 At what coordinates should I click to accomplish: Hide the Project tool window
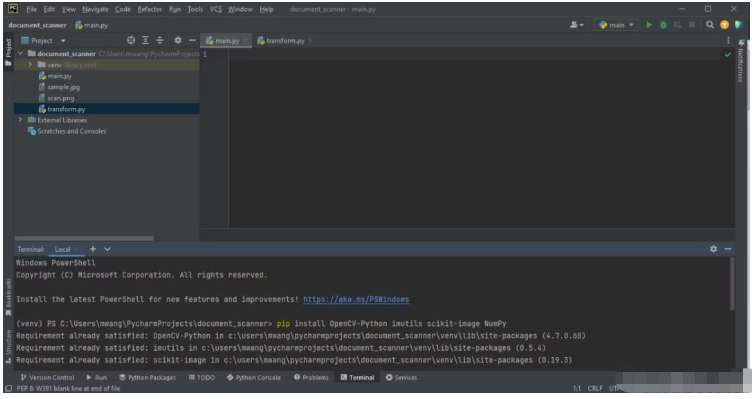[192, 40]
